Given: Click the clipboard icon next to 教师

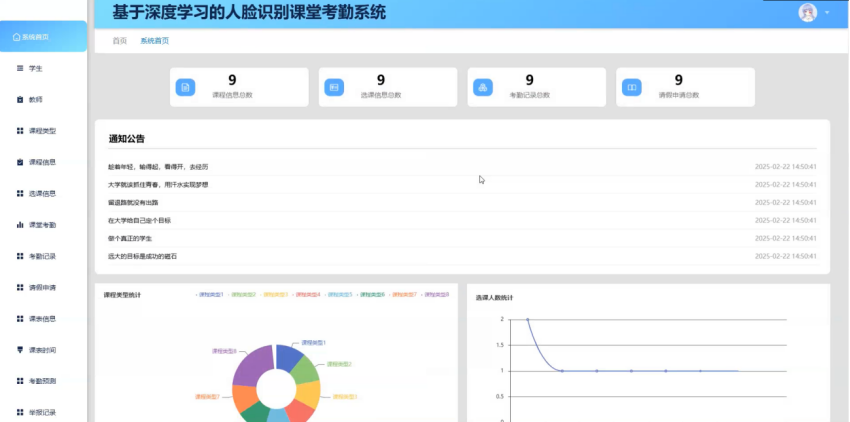Looking at the screenshot, I should click(x=20, y=100).
